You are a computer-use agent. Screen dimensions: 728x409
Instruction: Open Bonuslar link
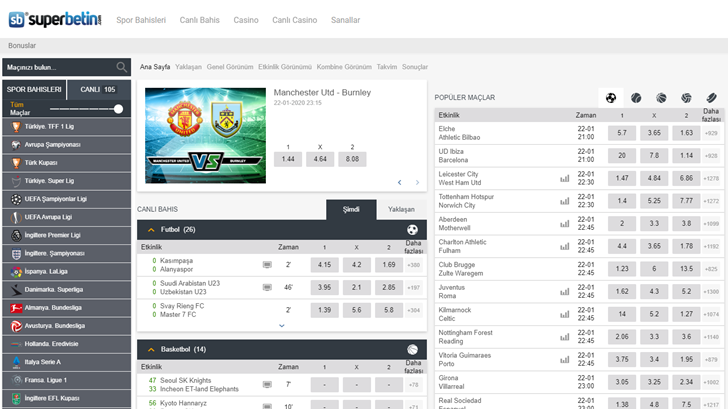click(x=22, y=45)
